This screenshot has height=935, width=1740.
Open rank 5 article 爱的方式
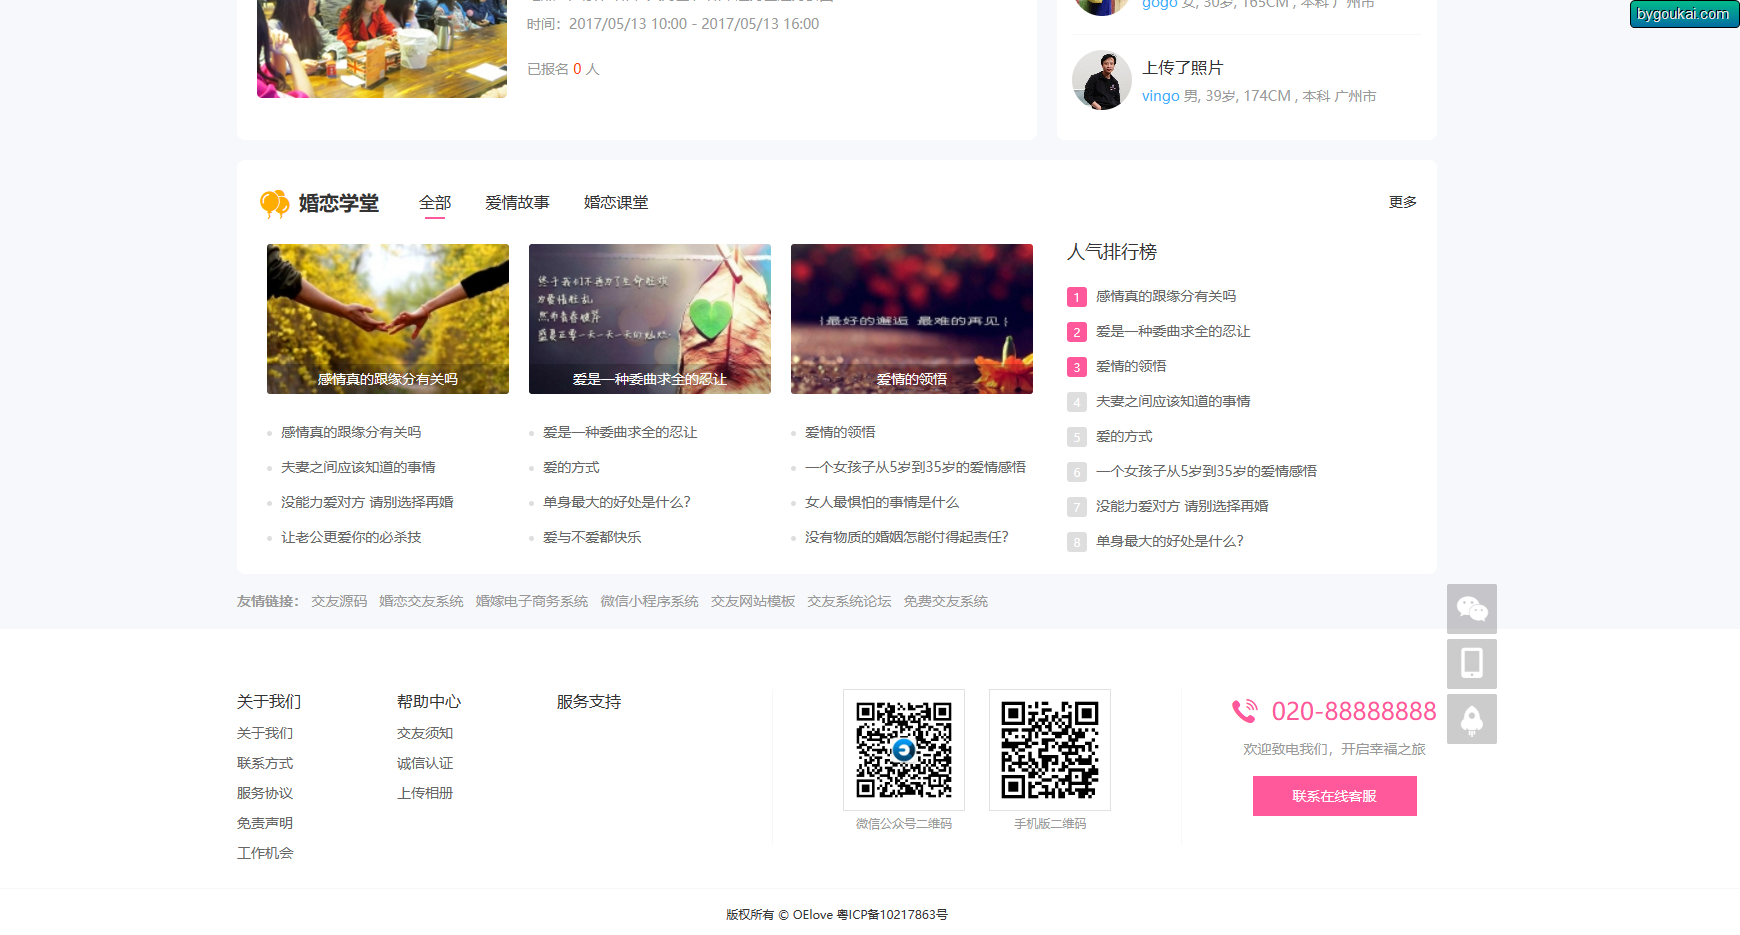pos(1124,437)
